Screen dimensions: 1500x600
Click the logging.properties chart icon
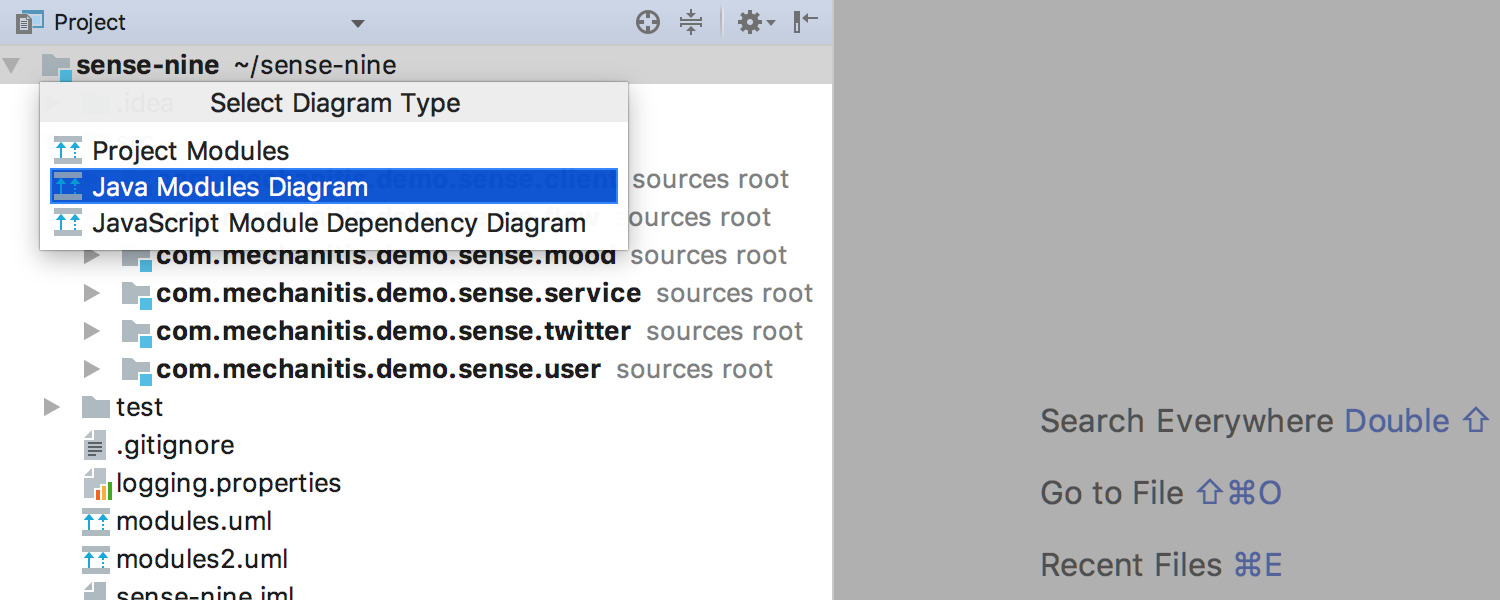96,484
